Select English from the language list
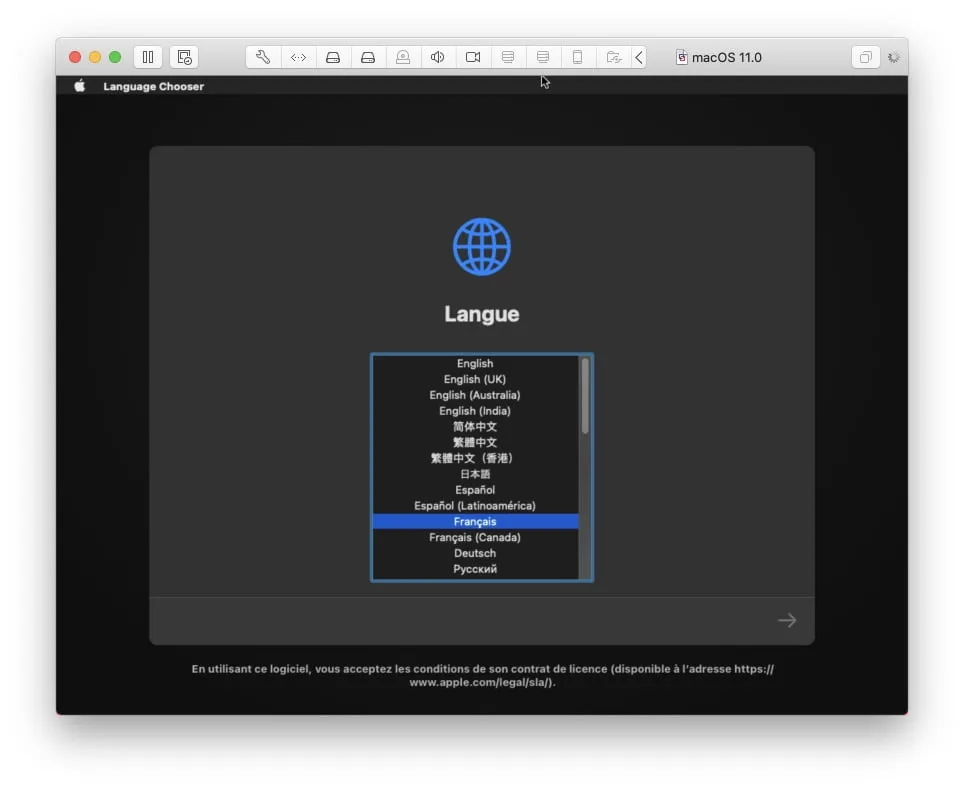 coord(475,364)
